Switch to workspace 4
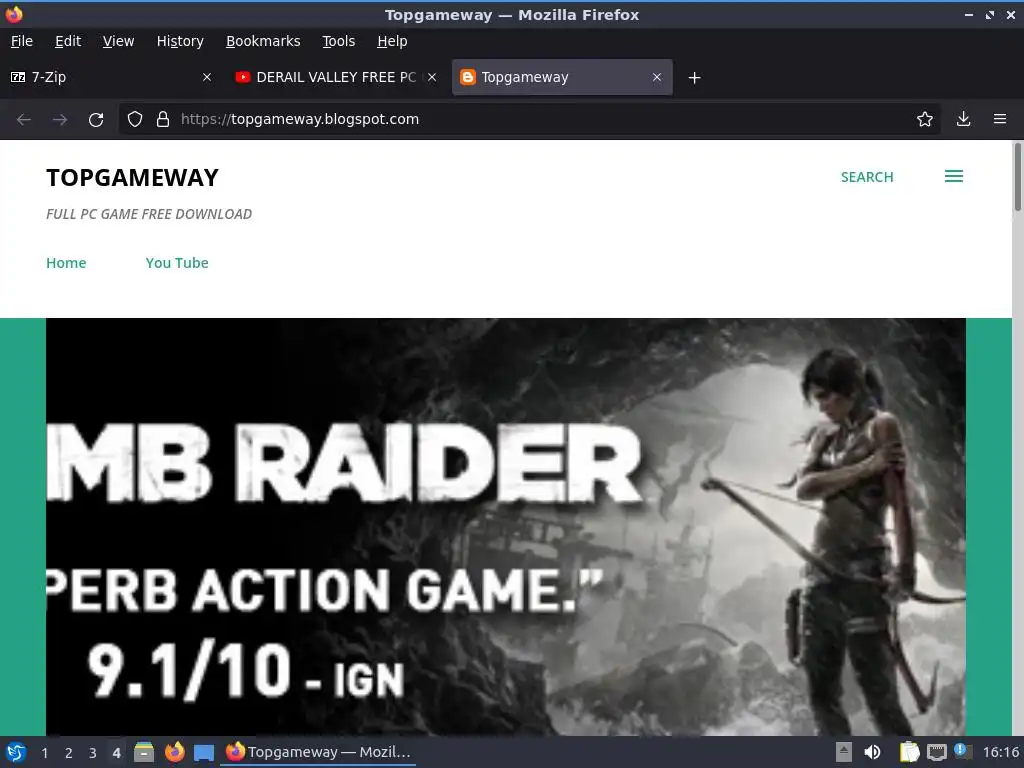1024x768 pixels. pos(116,753)
